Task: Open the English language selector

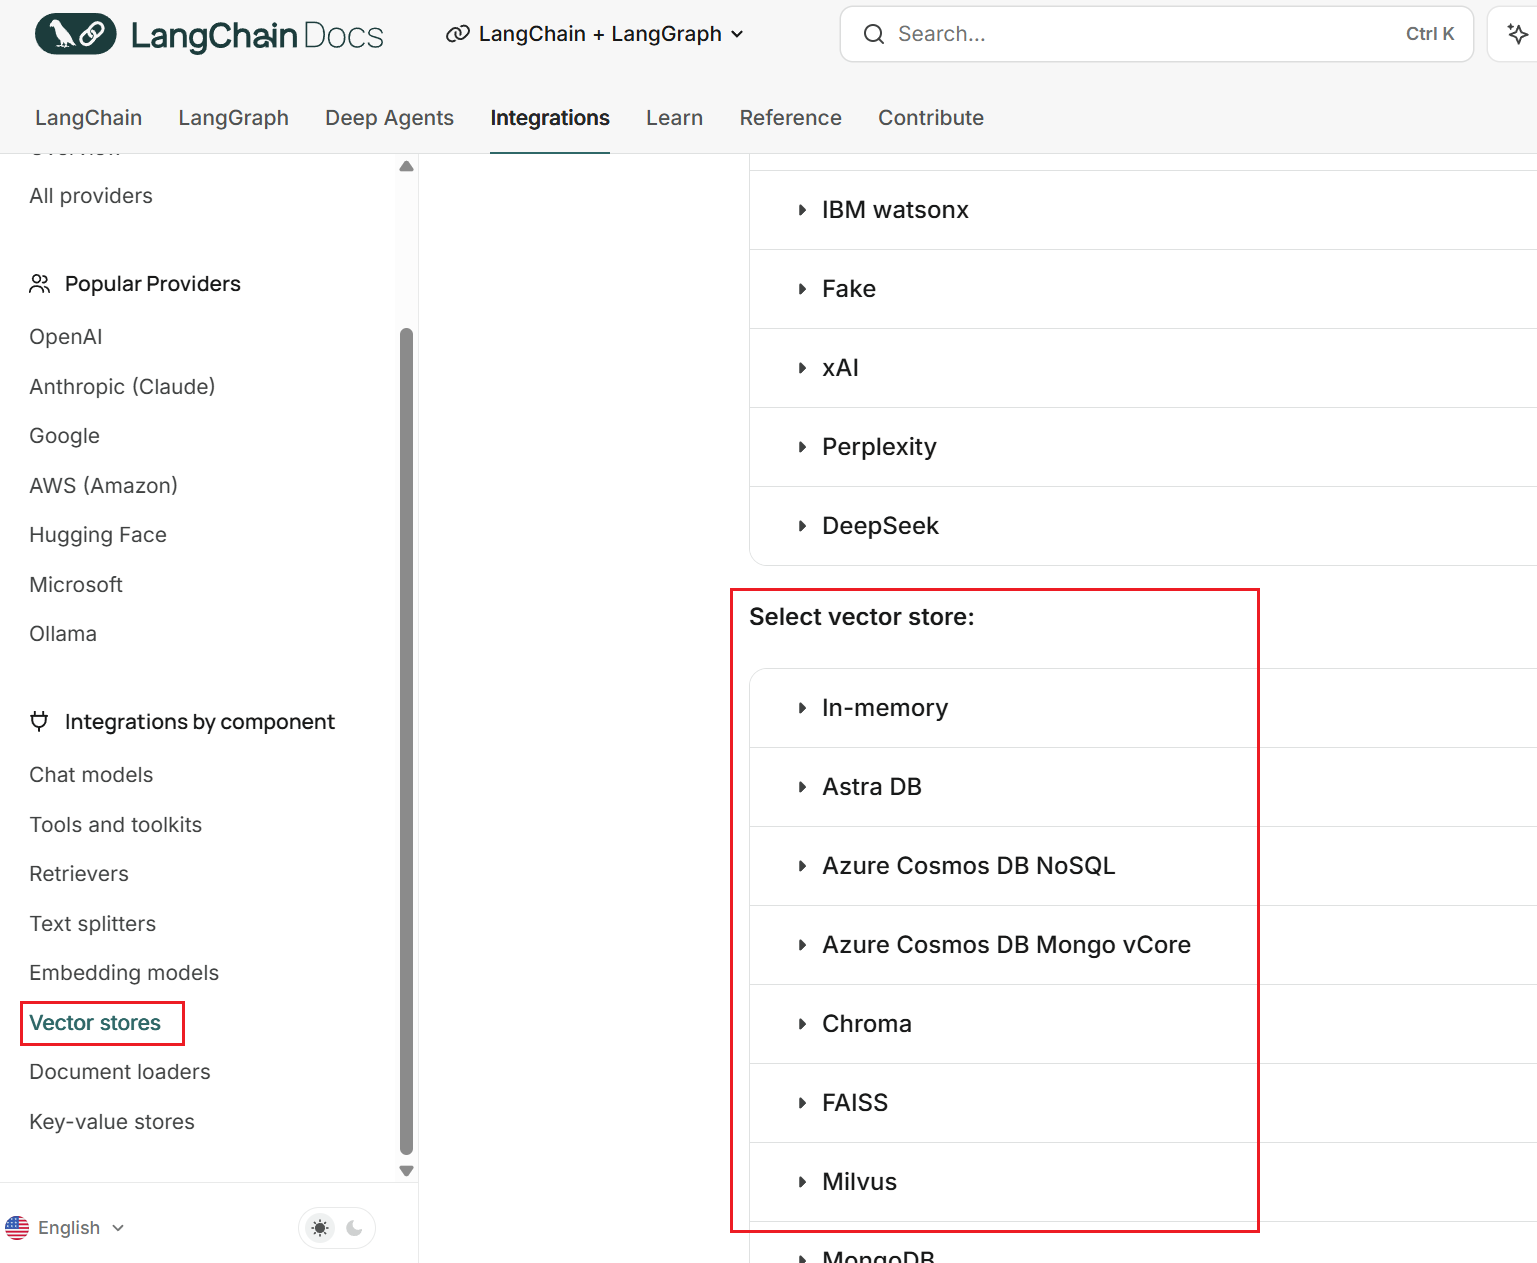Action: click(x=66, y=1228)
